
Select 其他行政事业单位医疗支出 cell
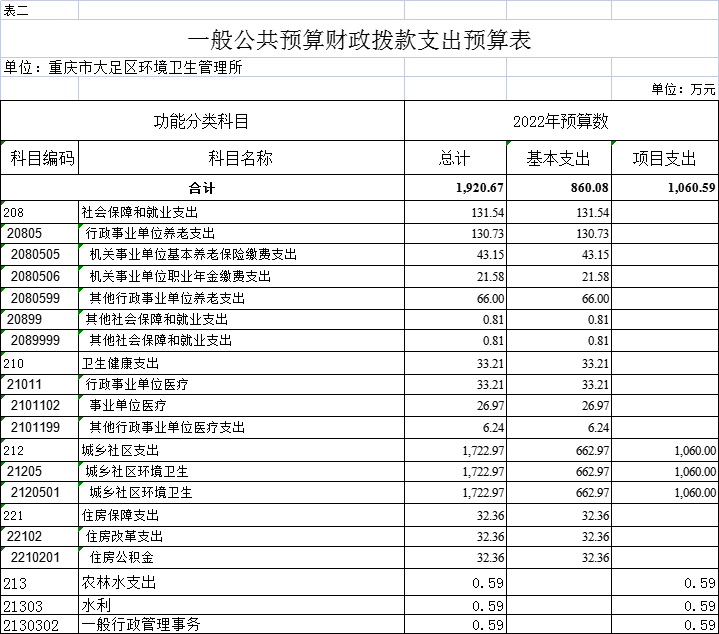[x=241, y=427]
